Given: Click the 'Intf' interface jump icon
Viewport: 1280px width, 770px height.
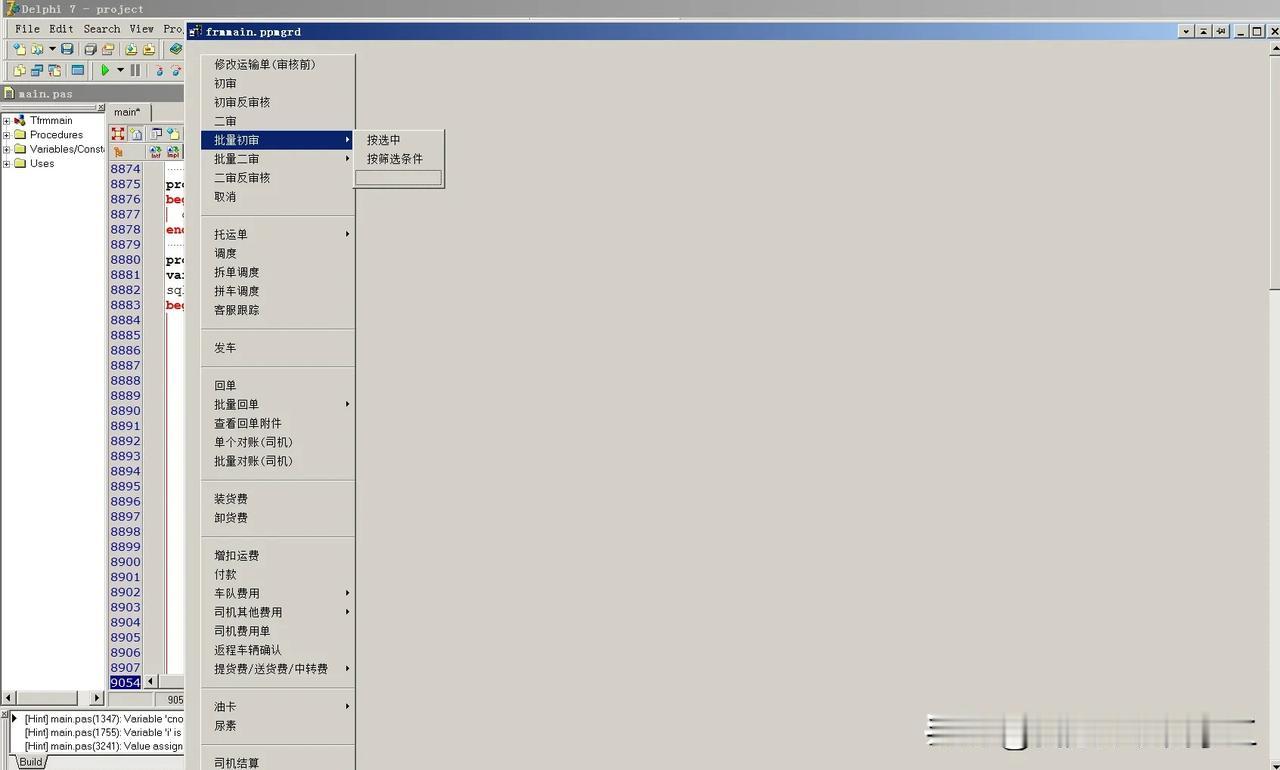Looking at the screenshot, I should pyautogui.click(x=155, y=152).
